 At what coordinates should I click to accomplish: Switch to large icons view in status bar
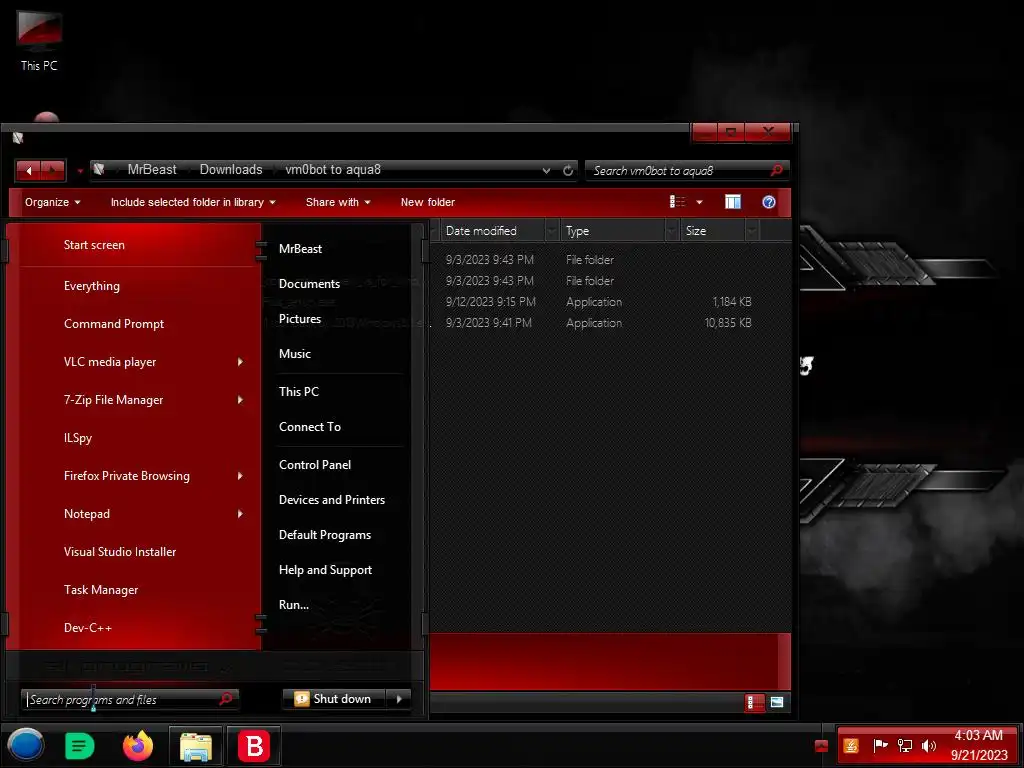click(x=776, y=703)
